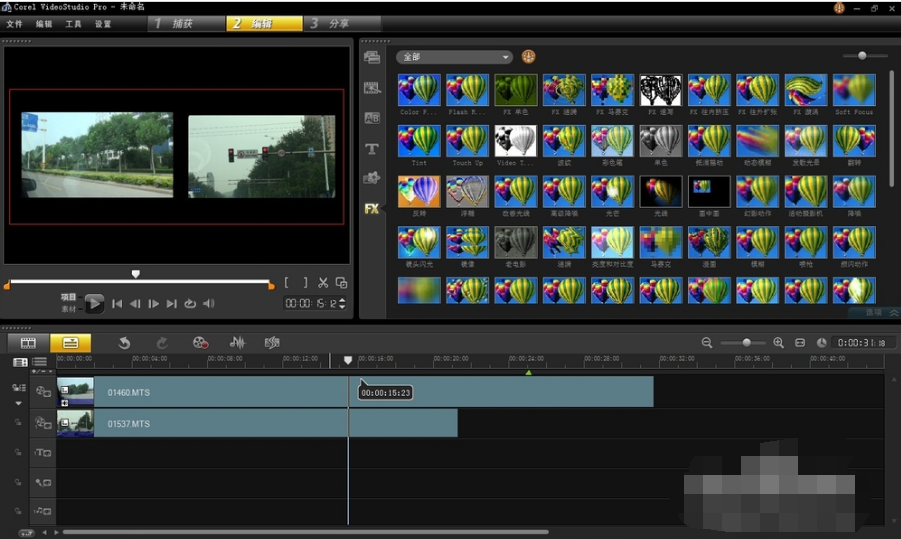
Task: Jump to start of the clip
Action: pyautogui.click(x=117, y=303)
